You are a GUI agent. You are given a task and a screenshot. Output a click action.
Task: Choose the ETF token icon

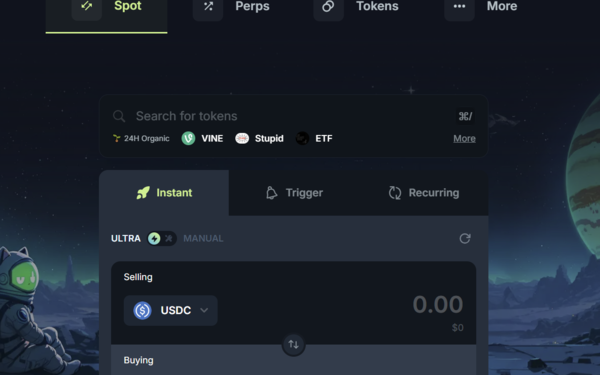302,138
